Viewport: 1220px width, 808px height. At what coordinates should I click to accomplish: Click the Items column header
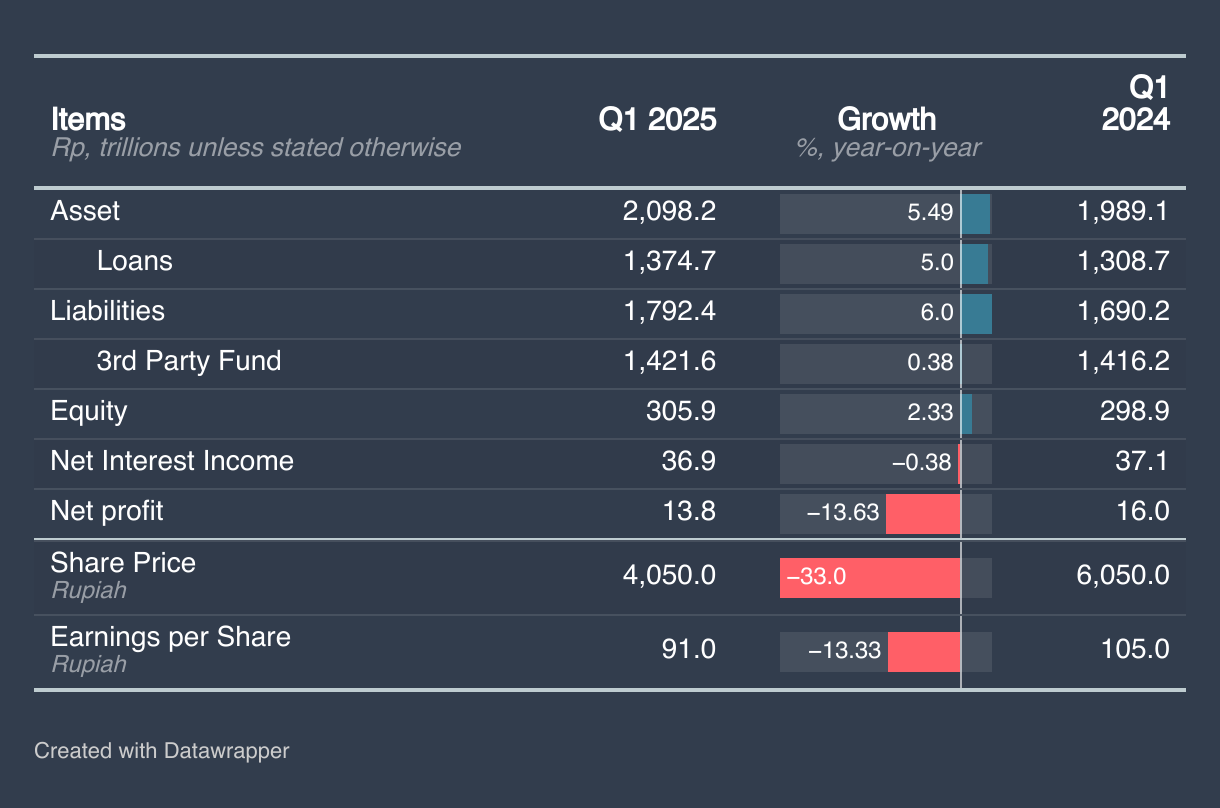[88, 120]
